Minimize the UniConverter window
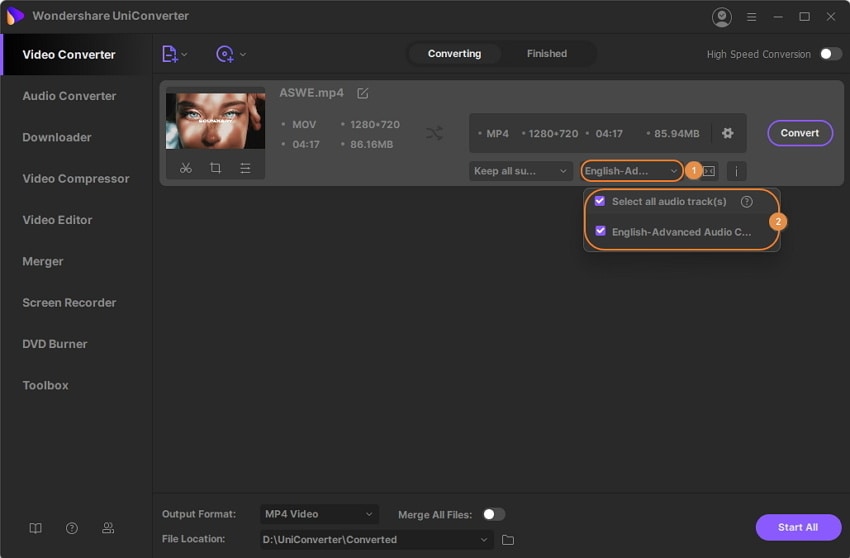This screenshot has height=558, width=850. tap(778, 17)
